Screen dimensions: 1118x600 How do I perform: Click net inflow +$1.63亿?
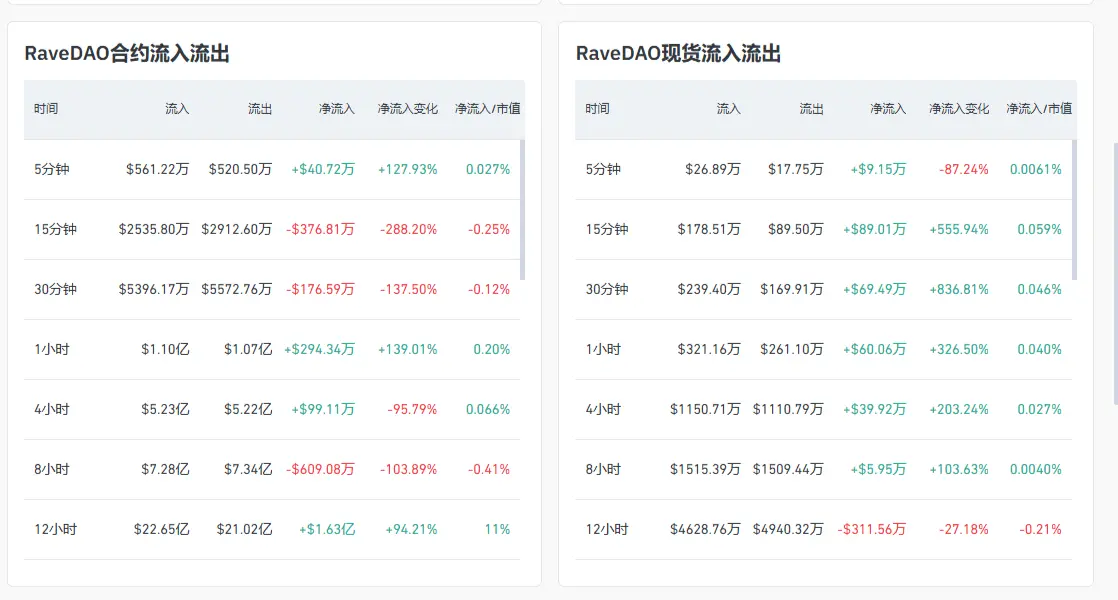[x=327, y=529]
